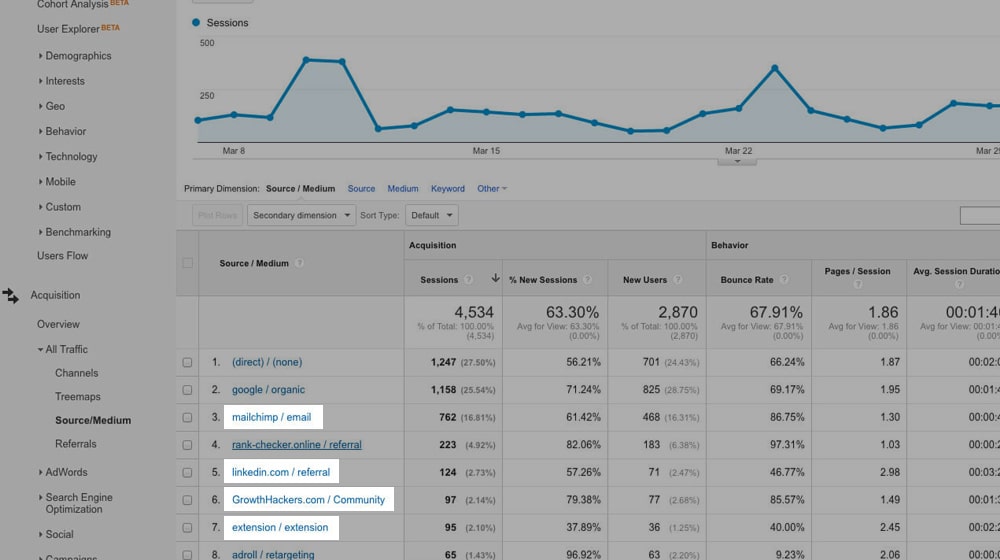Expand Mobile in the sidebar
This screenshot has width=1000, height=560.
(57, 182)
